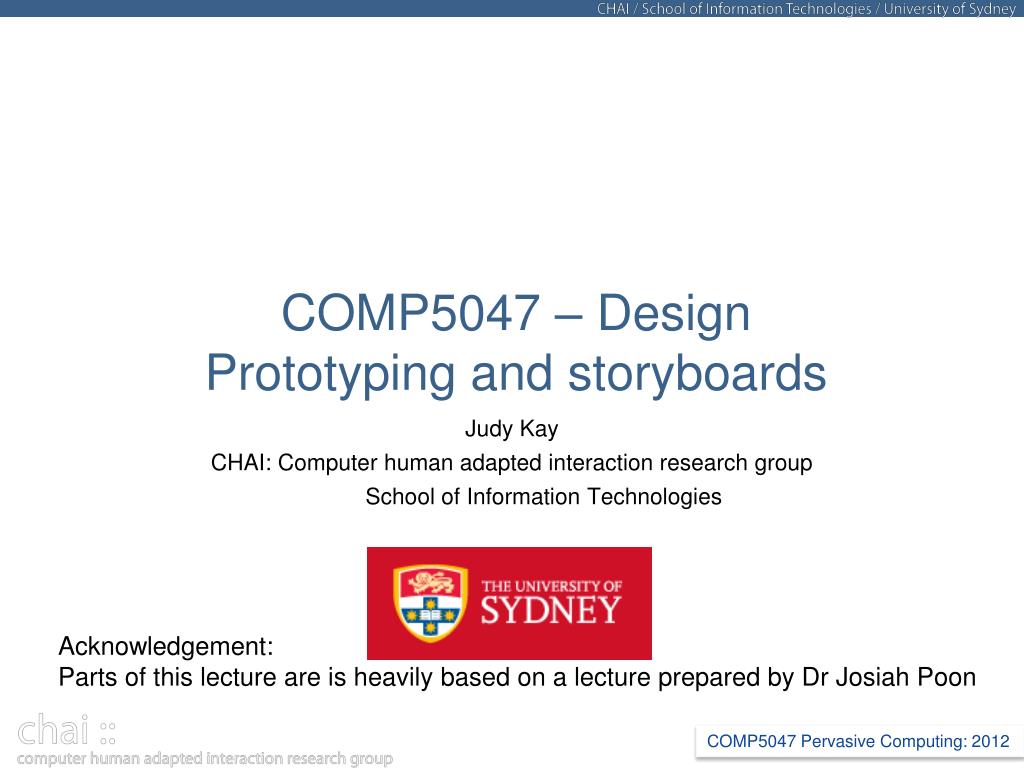The width and height of the screenshot is (1024, 768).
Task: Click the author name "Judy Kay"
Action: pyautogui.click(x=511, y=429)
